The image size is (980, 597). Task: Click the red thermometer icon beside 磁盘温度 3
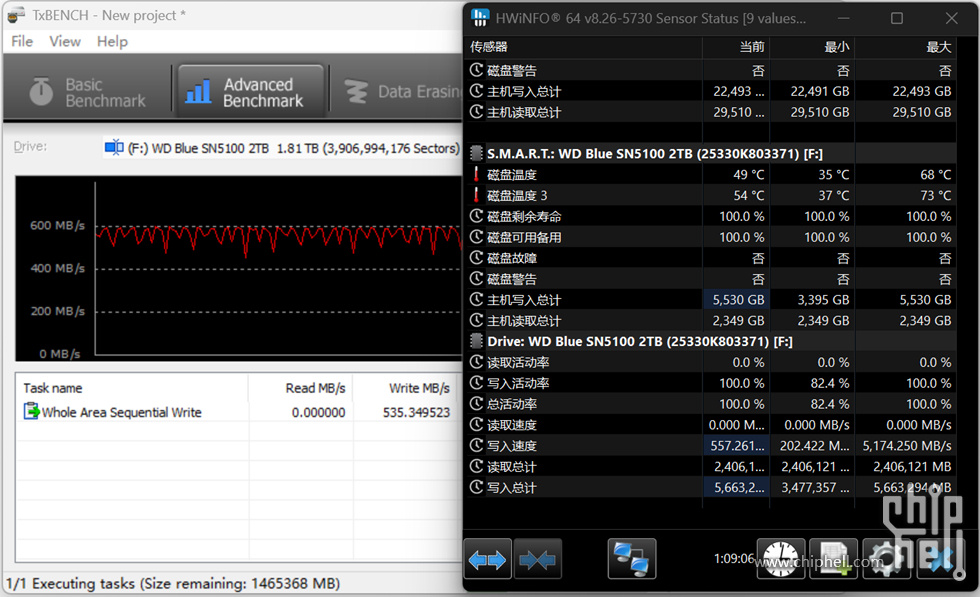pyautogui.click(x=477, y=195)
